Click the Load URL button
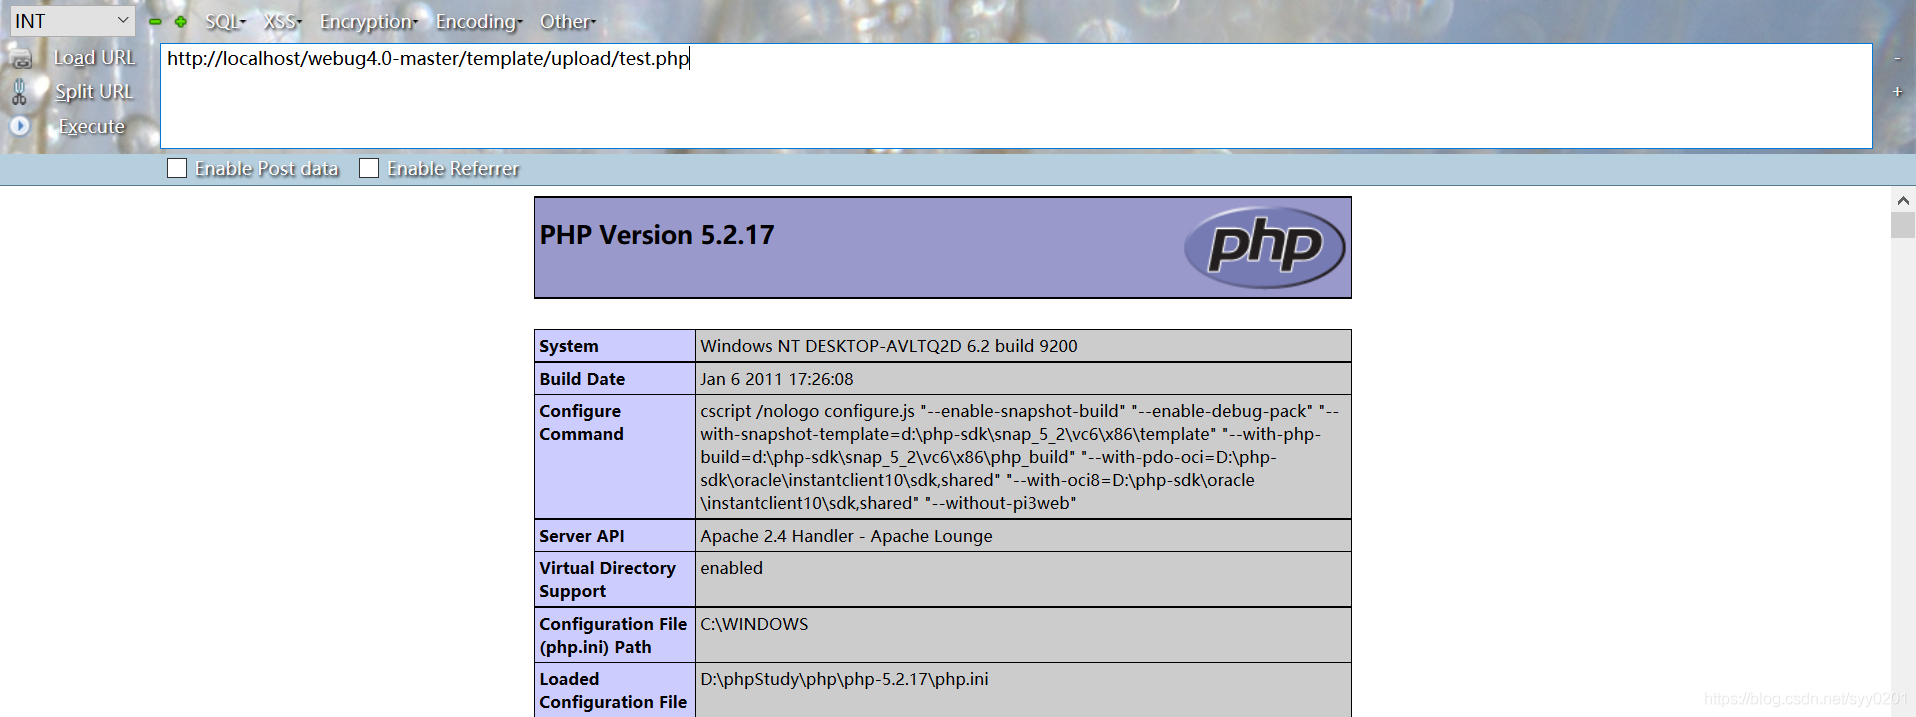The image size is (1916, 717). tap(94, 58)
